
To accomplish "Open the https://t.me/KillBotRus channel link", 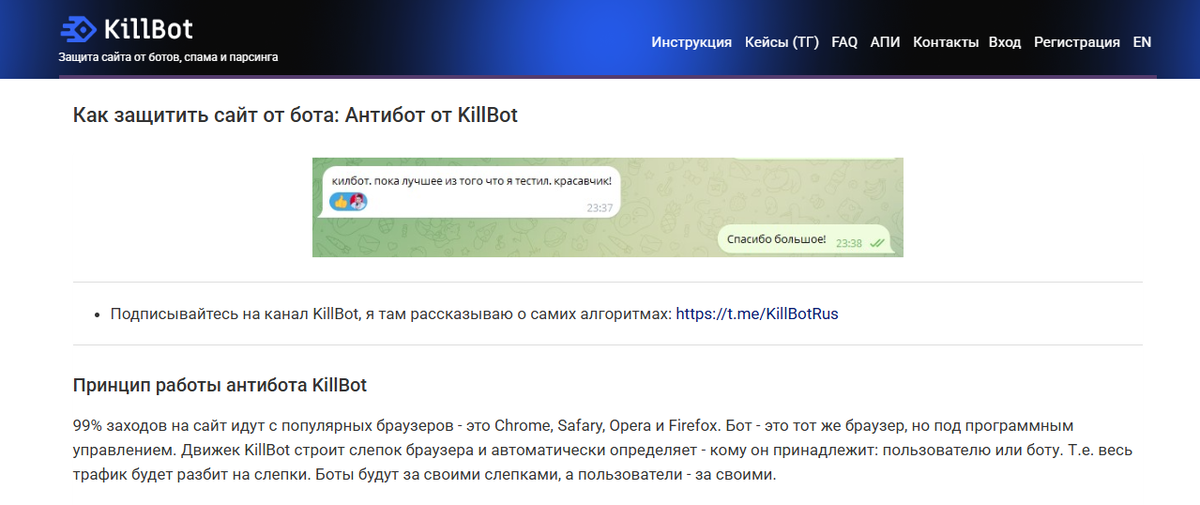I will coord(757,314).
